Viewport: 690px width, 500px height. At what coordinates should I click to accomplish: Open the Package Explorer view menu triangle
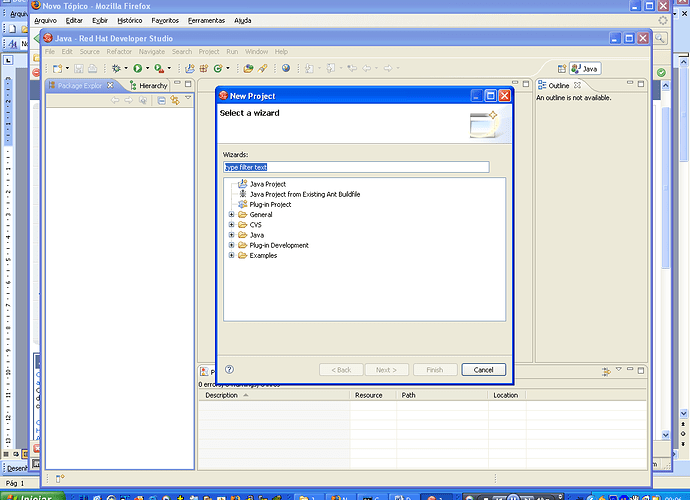(x=188, y=98)
